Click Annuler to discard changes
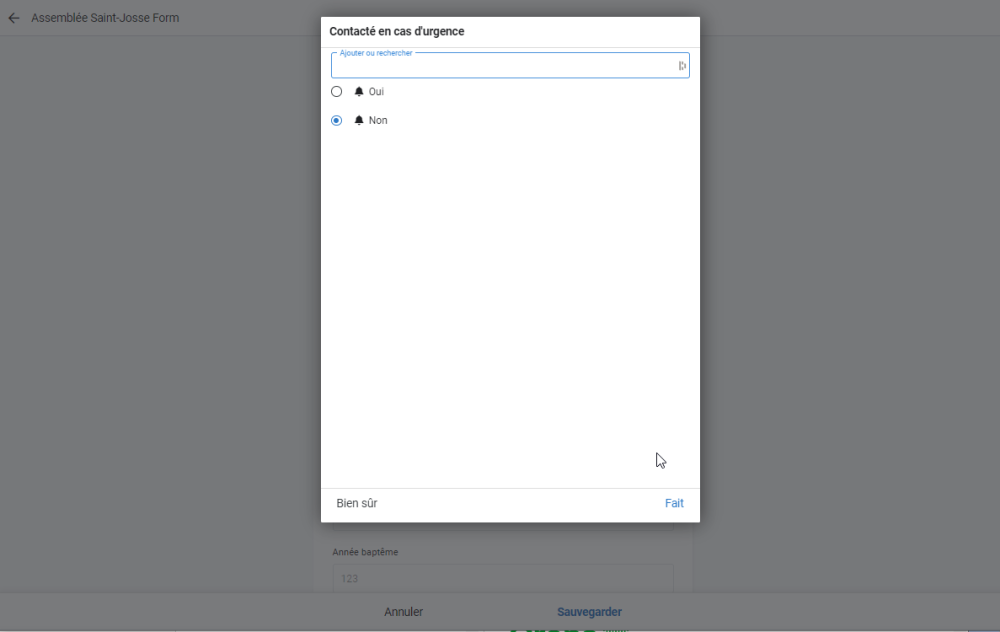 tap(403, 611)
